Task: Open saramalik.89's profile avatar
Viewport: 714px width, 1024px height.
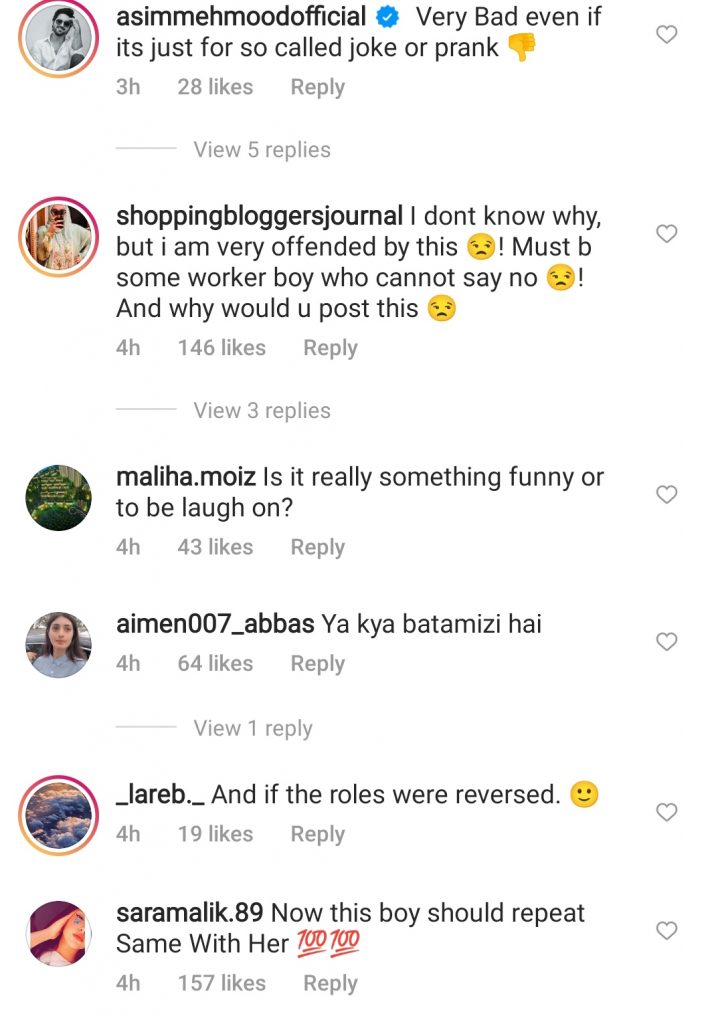Action: click(57, 930)
